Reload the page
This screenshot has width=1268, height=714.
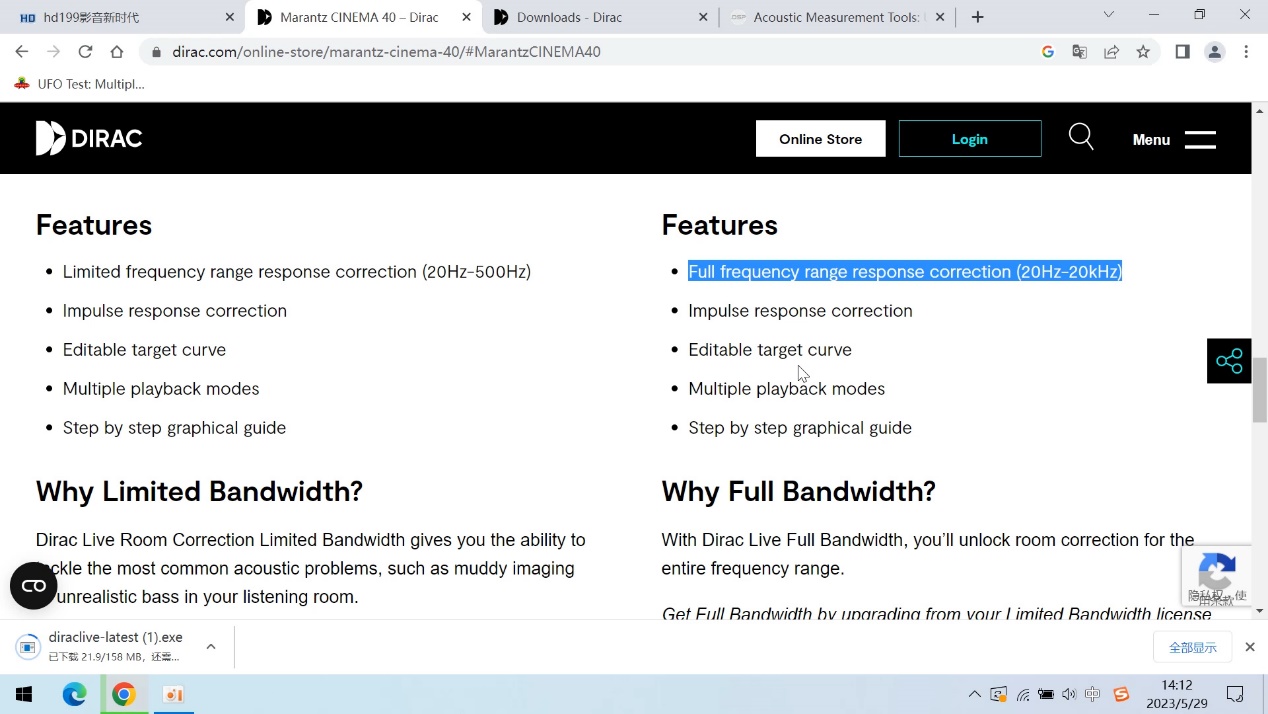85,52
